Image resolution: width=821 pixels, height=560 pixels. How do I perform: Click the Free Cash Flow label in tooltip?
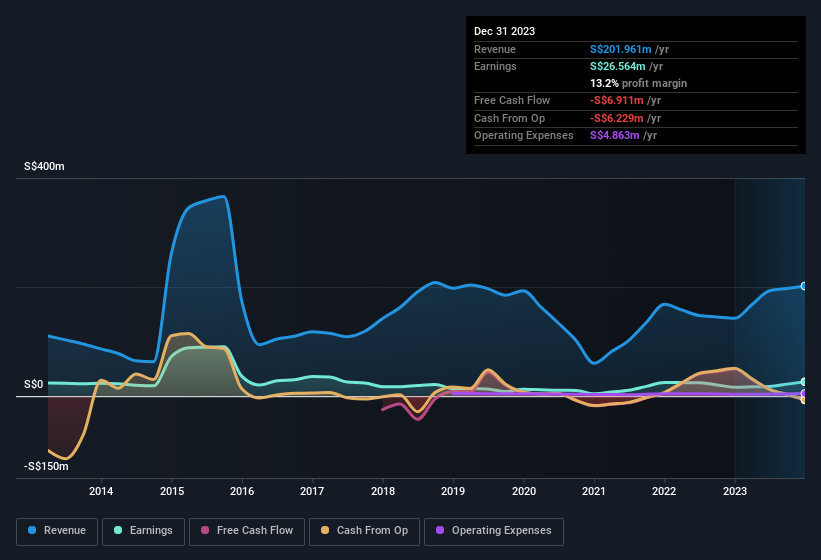pyautogui.click(x=512, y=100)
